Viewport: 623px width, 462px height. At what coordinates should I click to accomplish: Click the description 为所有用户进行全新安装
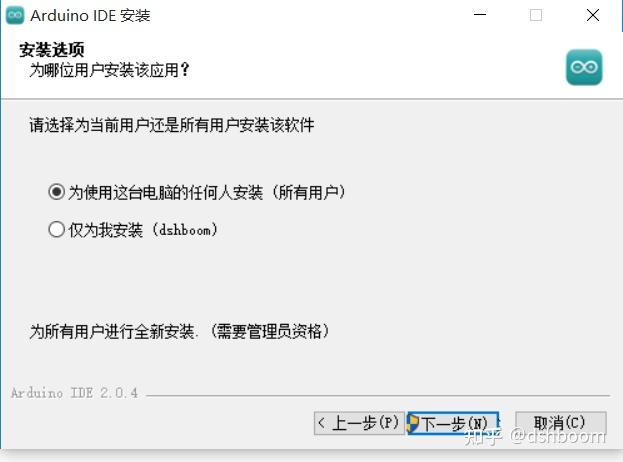click(112, 331)
